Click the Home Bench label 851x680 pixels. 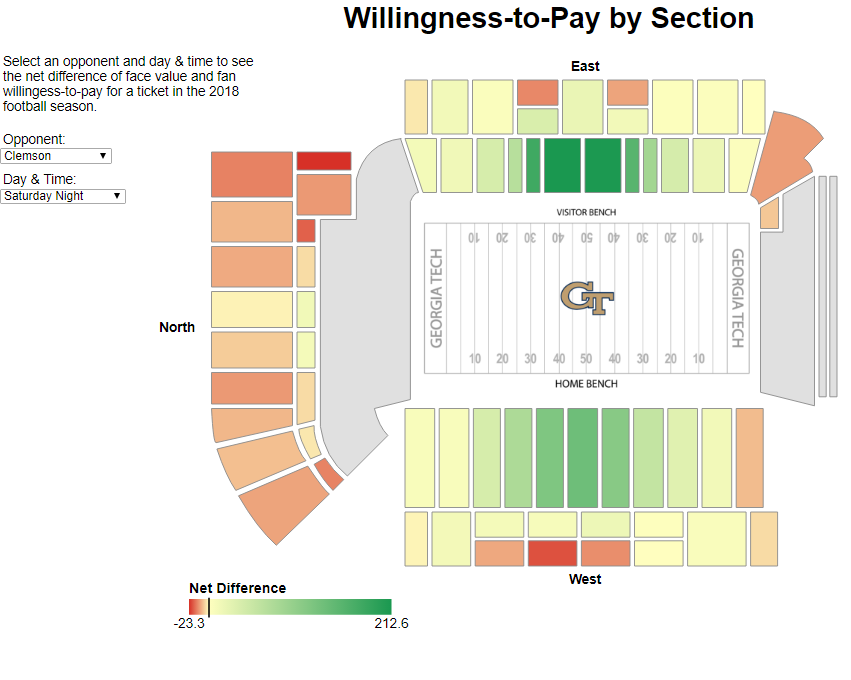tap(586, 384)
